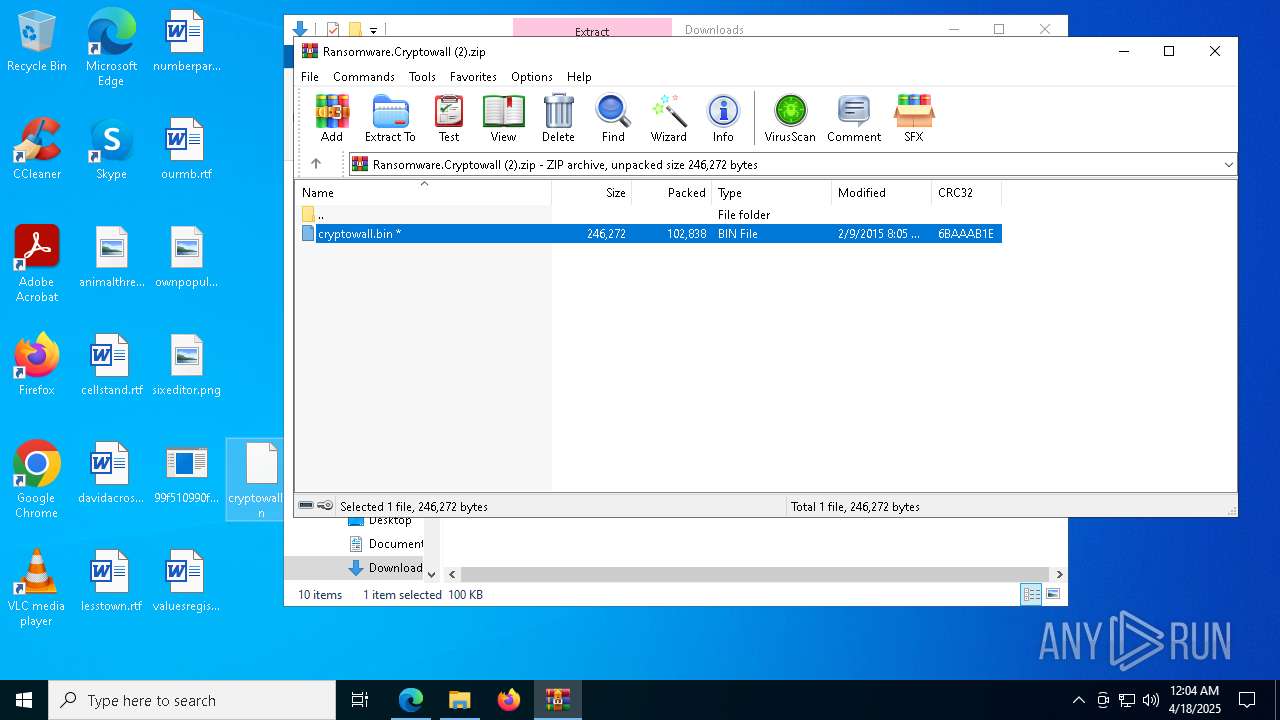This screenshot has height=720, width=1280.
Task: Select ourmb.rtf desktop file
Action: pyautogui.click(x=186, y=149)
